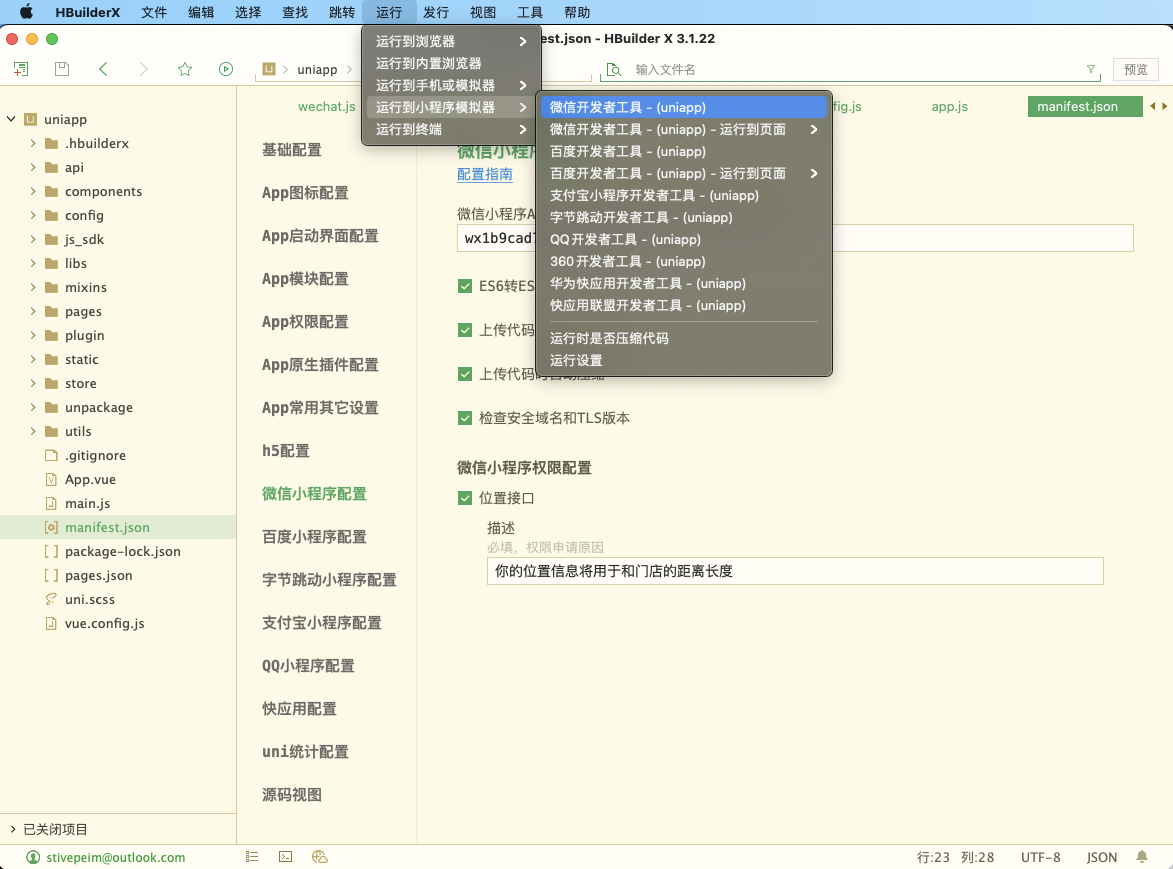The image size is (1173, 869).
Task: Click the tab scroll arrows icon
Action: [1158, 106]
